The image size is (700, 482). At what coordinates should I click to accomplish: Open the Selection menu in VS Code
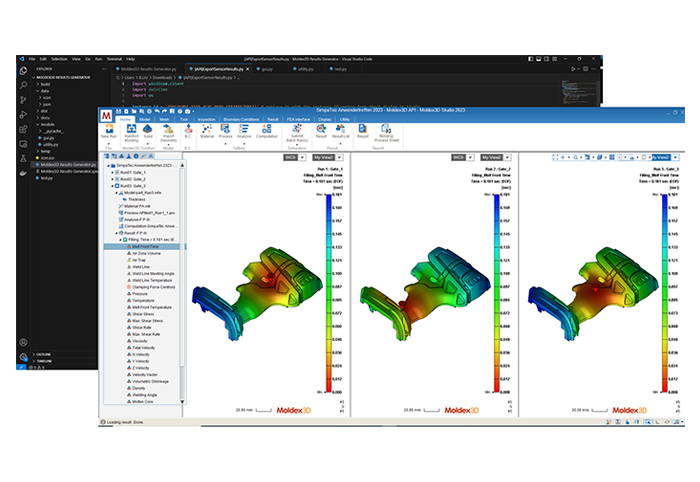point(59,59)
